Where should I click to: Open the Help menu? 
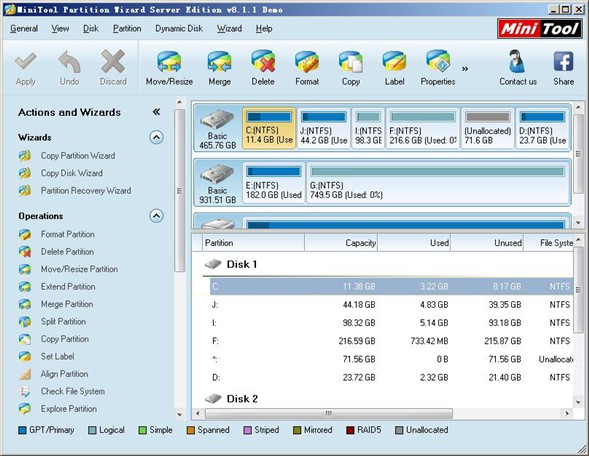[264, 29]
